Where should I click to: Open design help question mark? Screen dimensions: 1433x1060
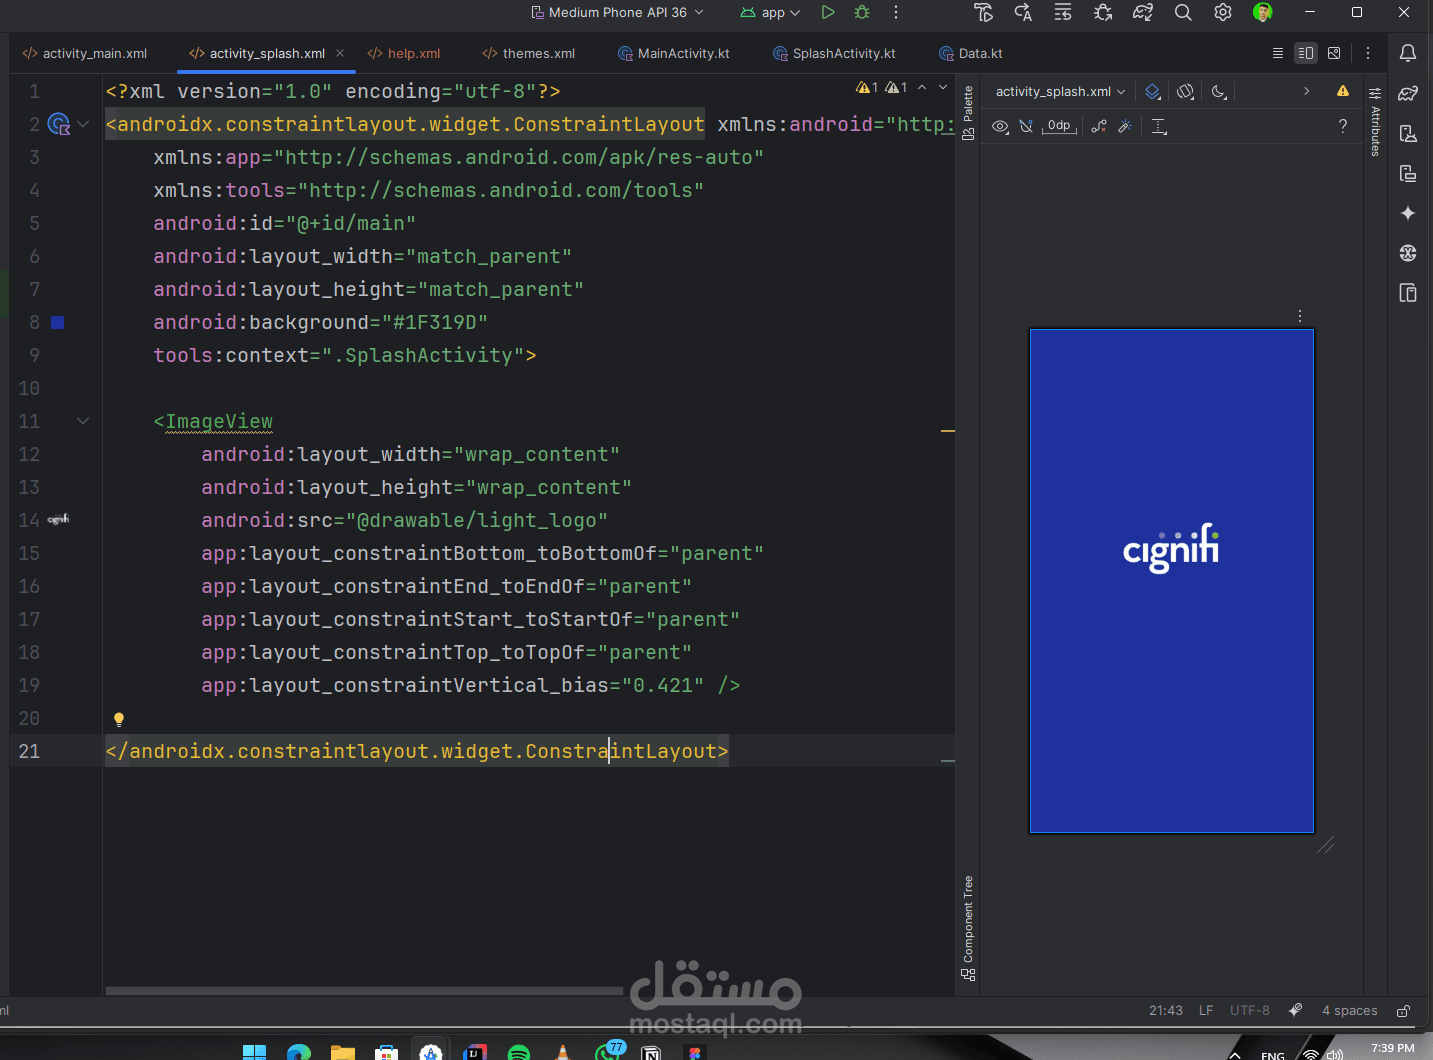coord(1343,126)
